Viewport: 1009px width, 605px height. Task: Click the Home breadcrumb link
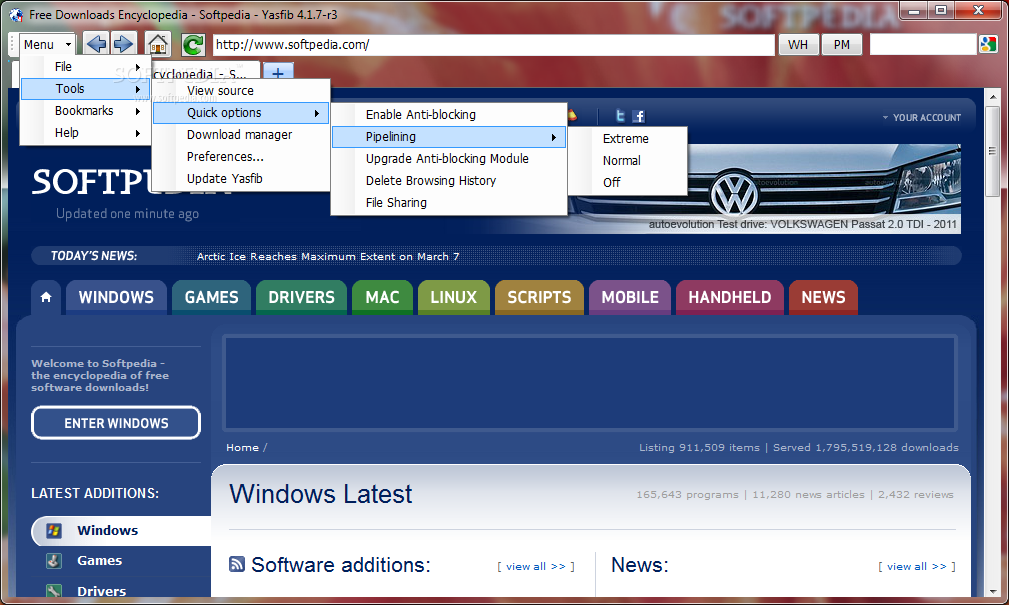pos(243,447)
